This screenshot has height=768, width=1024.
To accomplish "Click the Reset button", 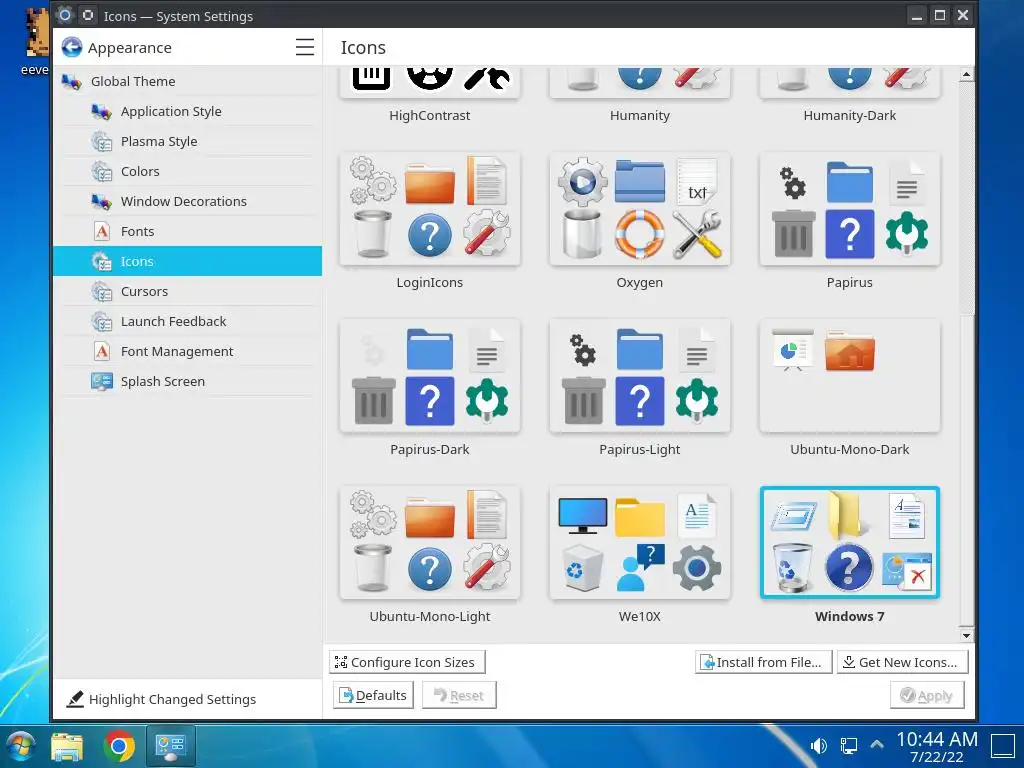I will [459, 696].
